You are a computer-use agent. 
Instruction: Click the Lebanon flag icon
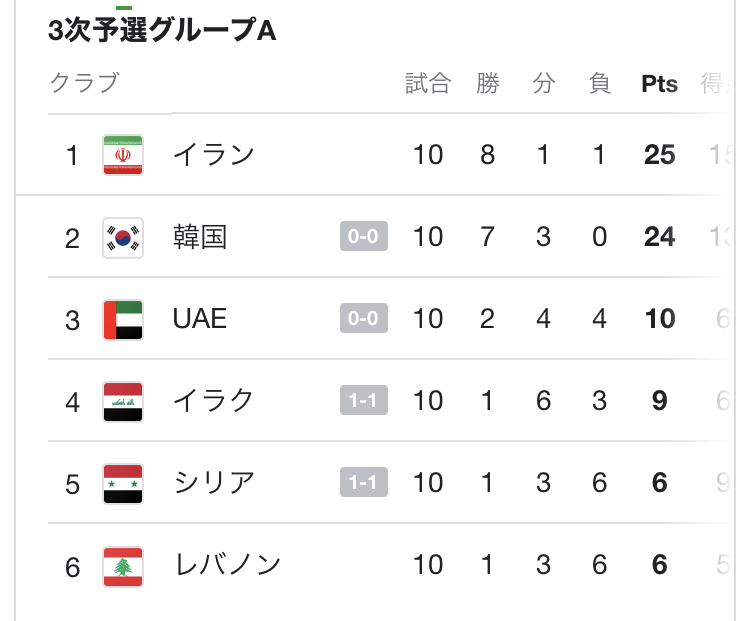click(123, 565)
